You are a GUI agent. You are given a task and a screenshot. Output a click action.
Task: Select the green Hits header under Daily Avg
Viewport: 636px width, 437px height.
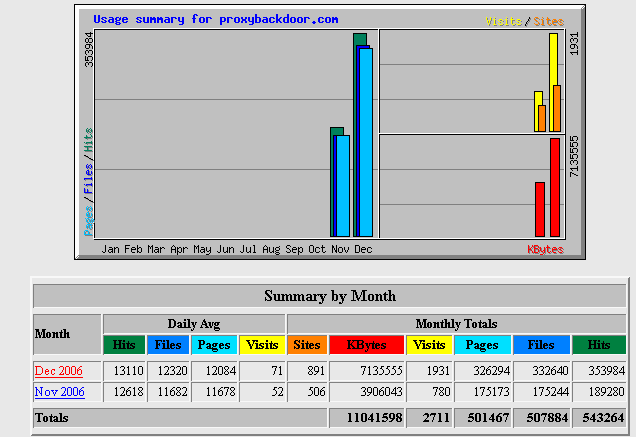[x=124, y=345]
